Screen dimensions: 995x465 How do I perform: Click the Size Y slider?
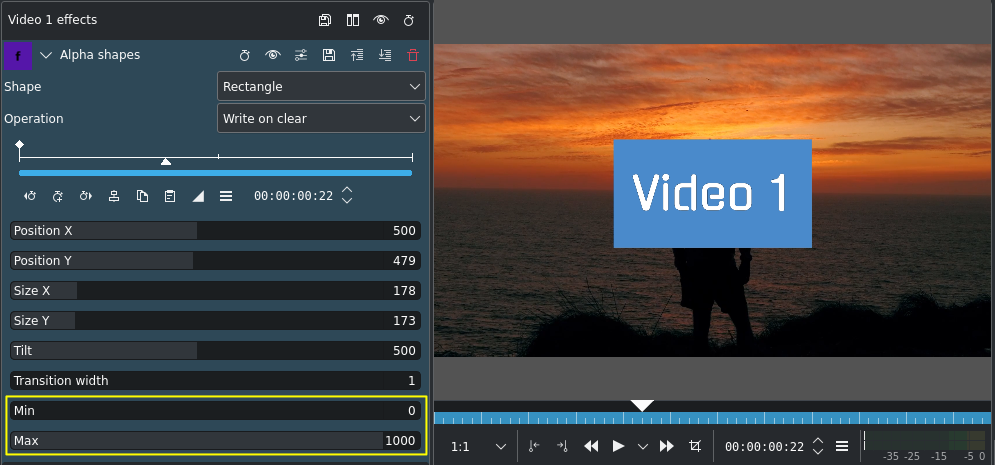pyautogui.click(x=216, y=321)
